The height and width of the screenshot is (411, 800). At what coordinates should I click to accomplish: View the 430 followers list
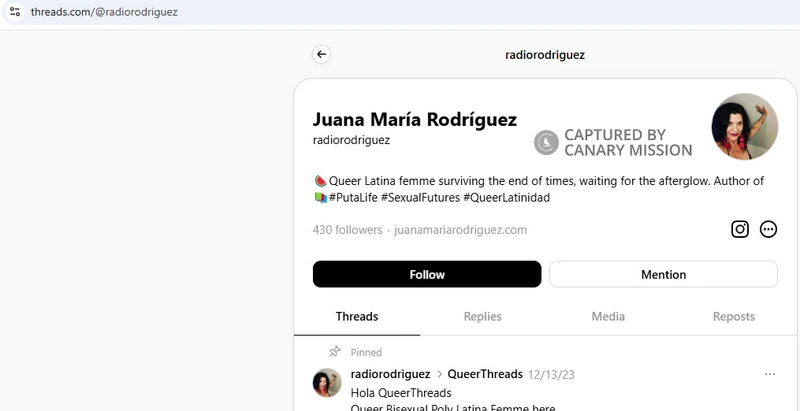(347, 230)
